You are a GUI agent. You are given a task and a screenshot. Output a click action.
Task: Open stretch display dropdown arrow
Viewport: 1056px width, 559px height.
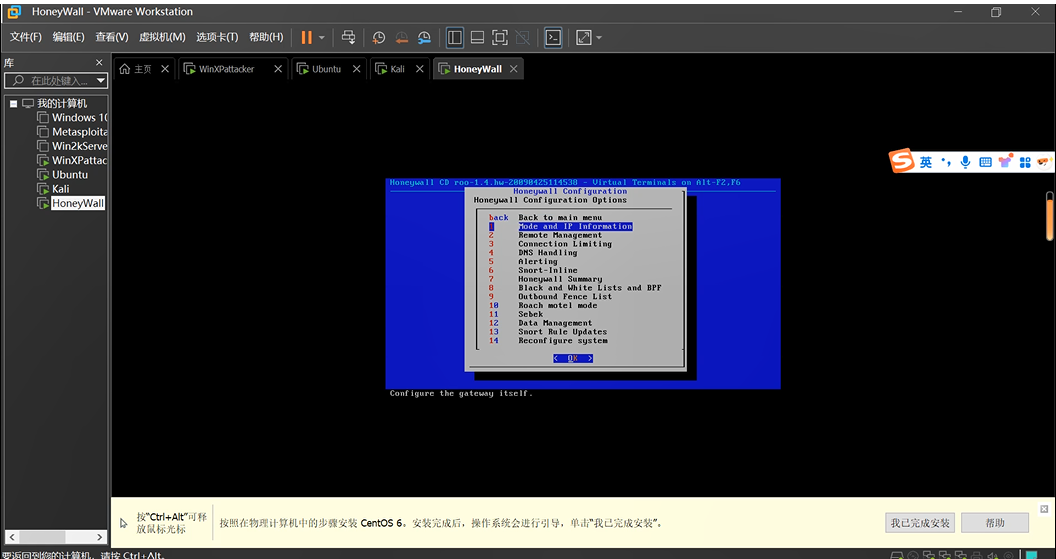[x=599, y=38]
